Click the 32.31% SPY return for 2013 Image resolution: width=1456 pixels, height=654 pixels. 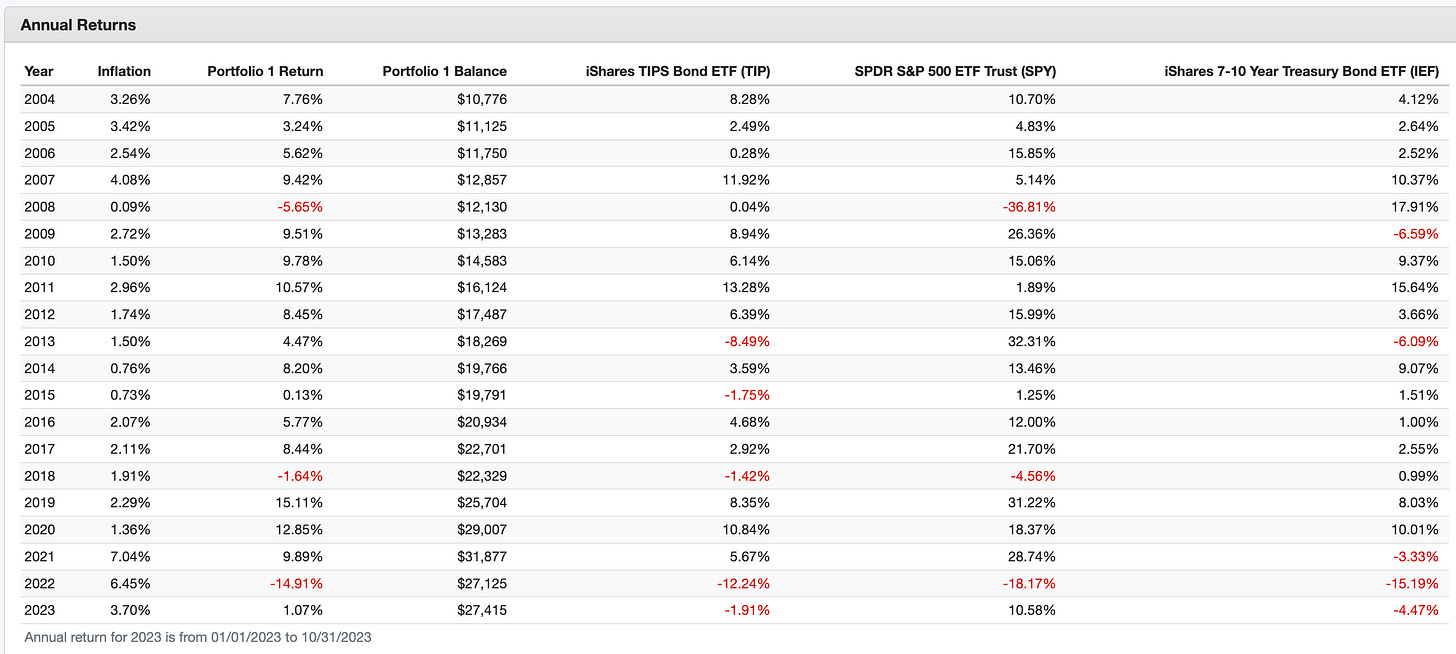click(x=1033, y=343)
